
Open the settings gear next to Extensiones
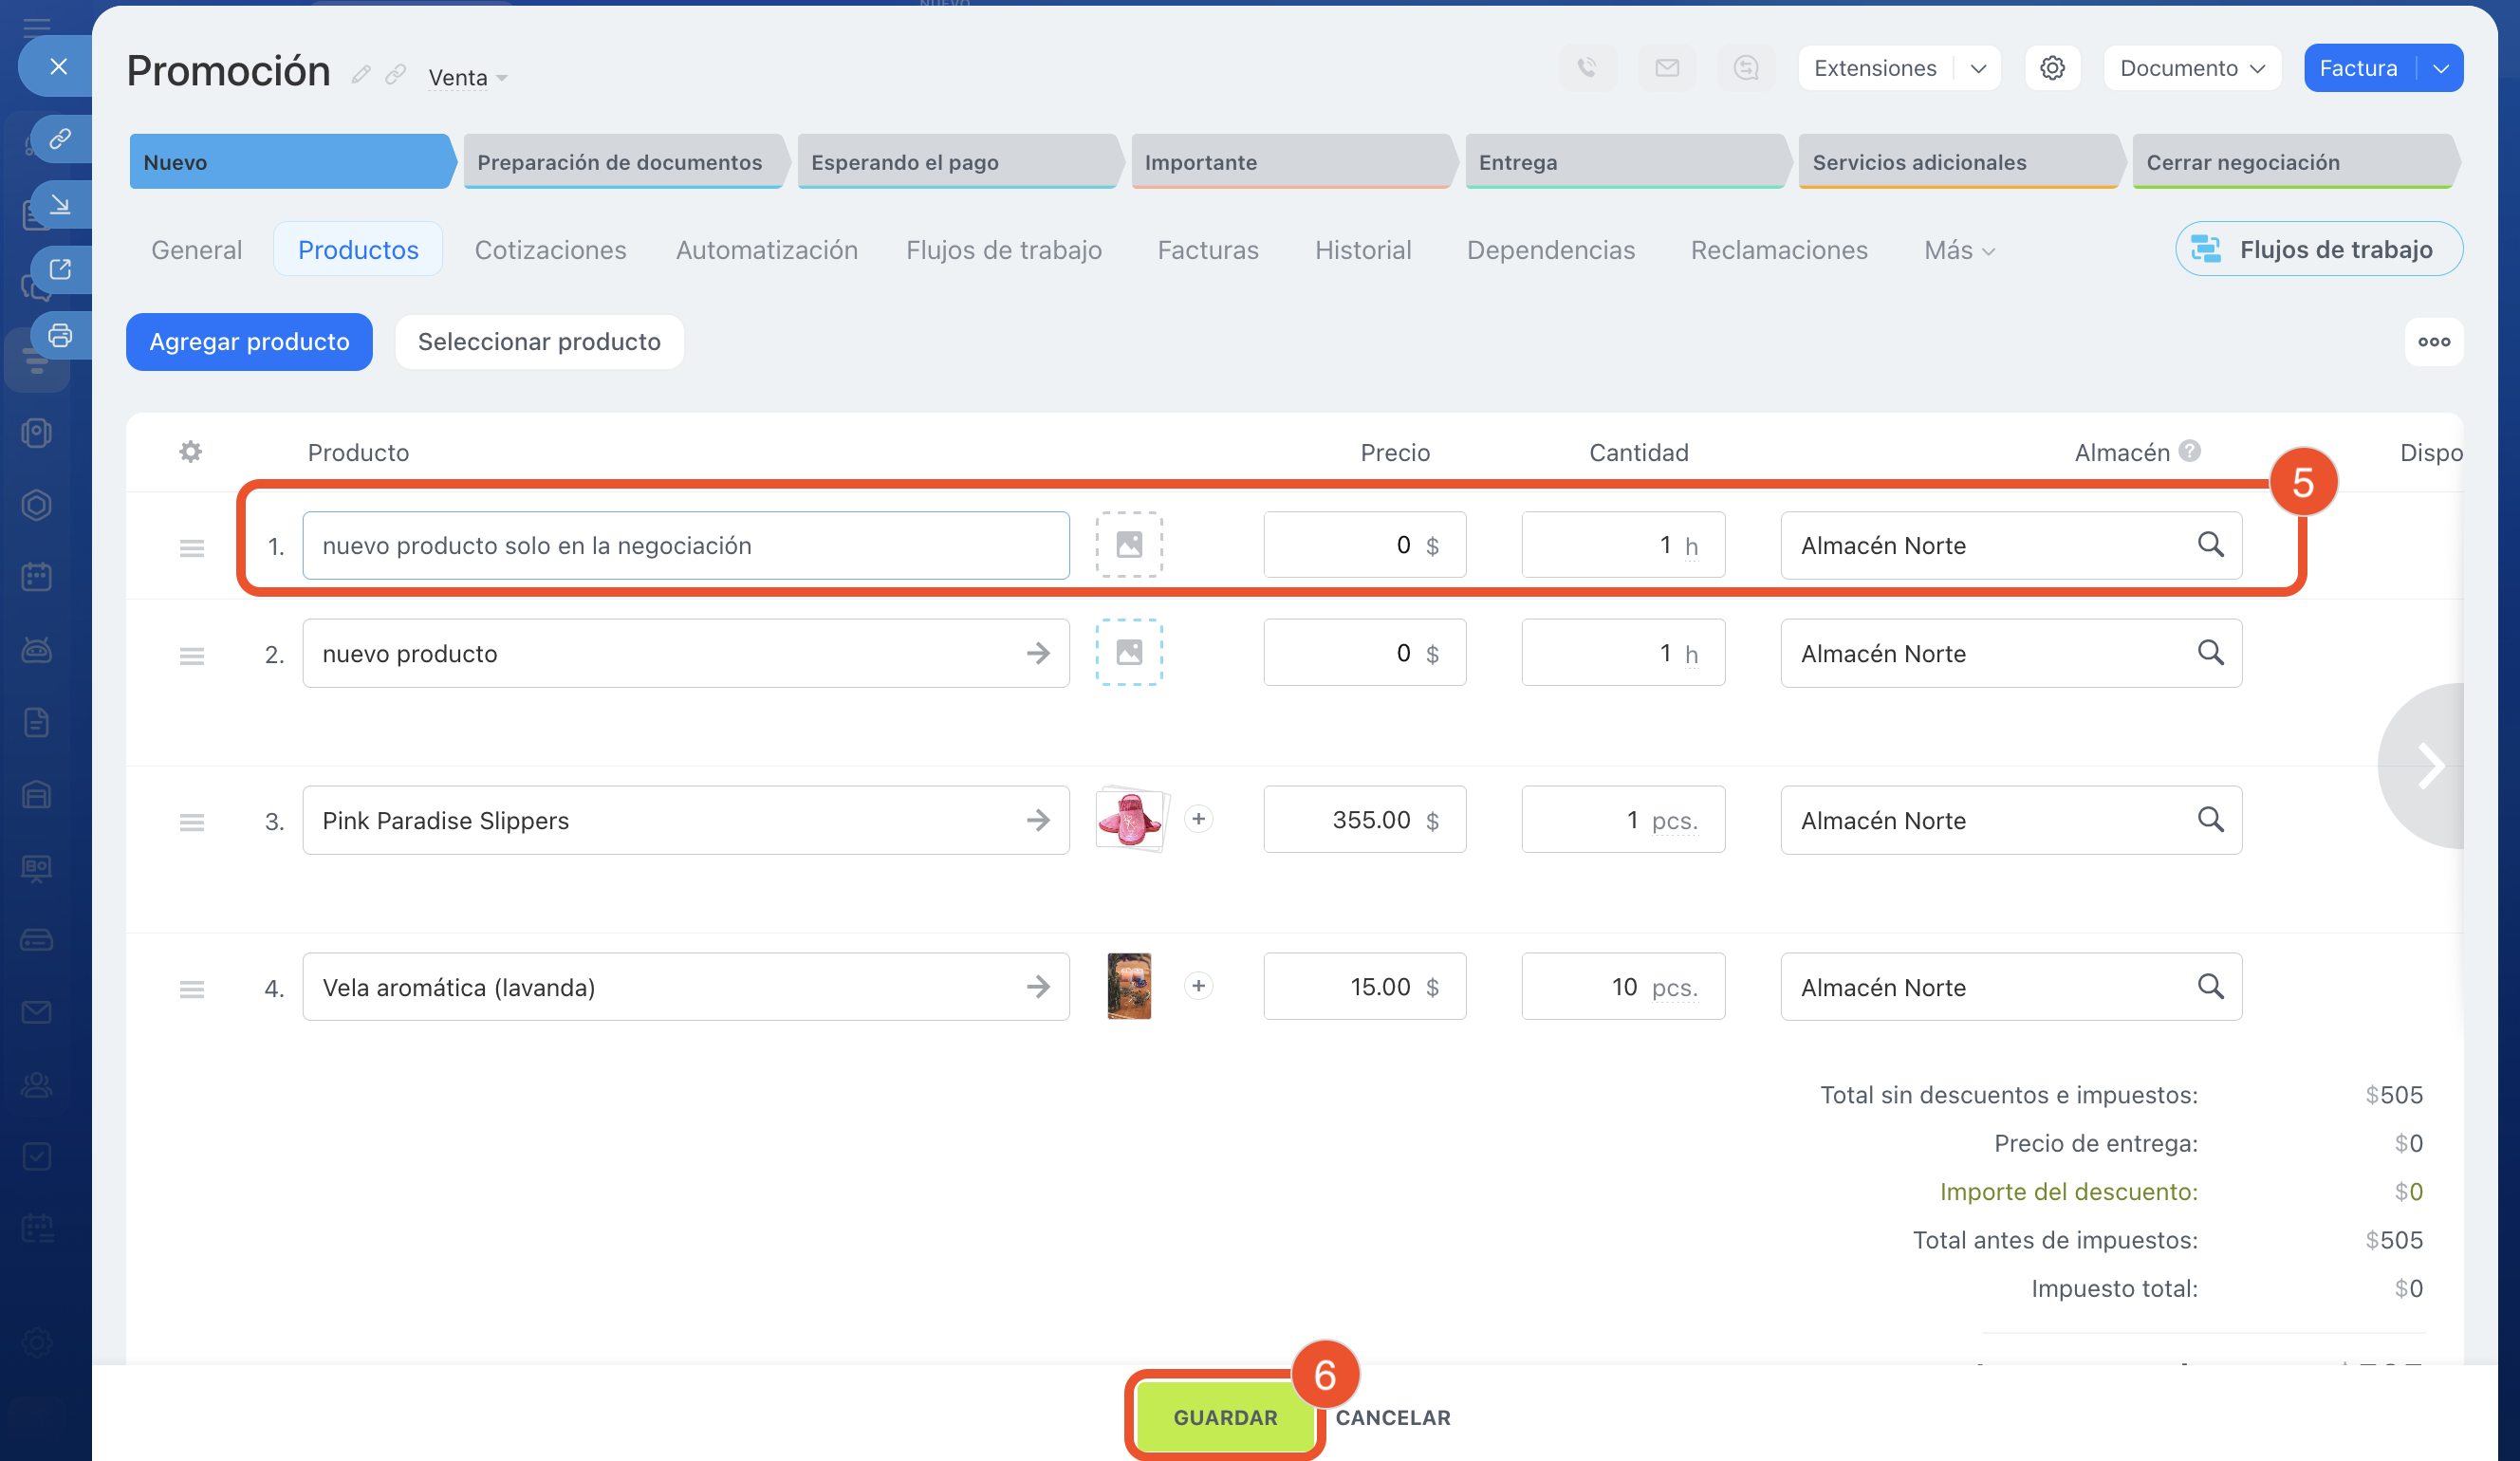pyautogui.click(x=2052, y=68)
